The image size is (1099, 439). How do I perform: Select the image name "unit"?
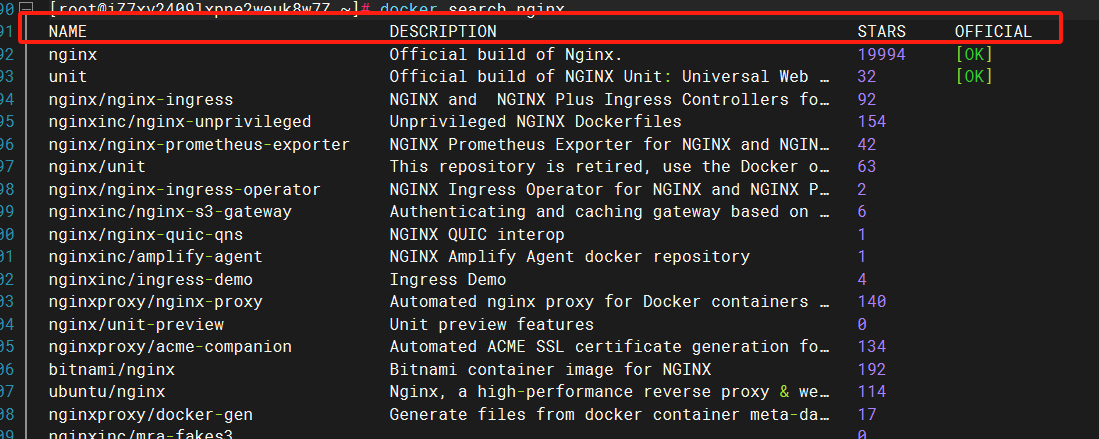[x=68, y=76]
